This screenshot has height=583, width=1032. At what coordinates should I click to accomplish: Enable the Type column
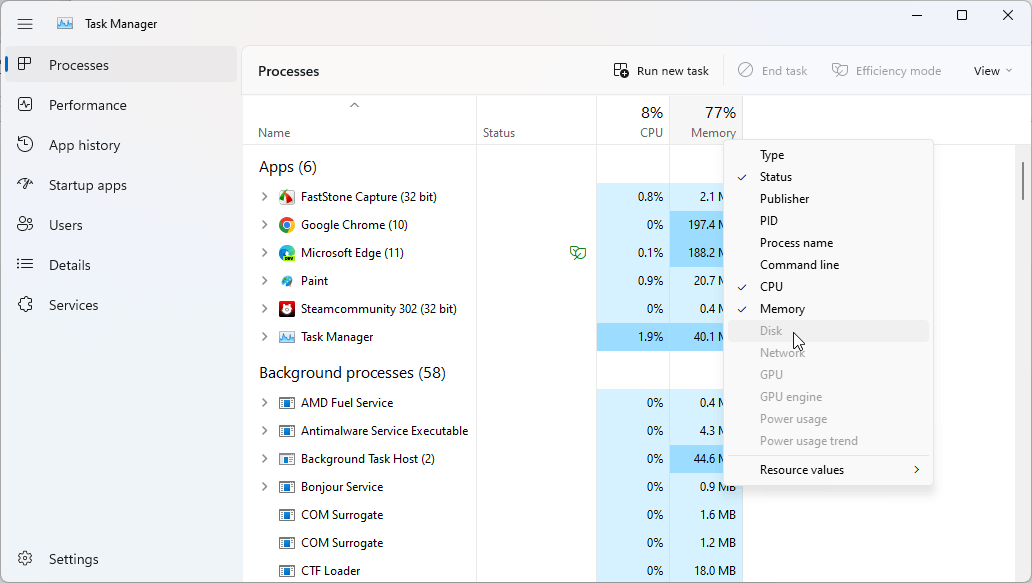[829, 155]
